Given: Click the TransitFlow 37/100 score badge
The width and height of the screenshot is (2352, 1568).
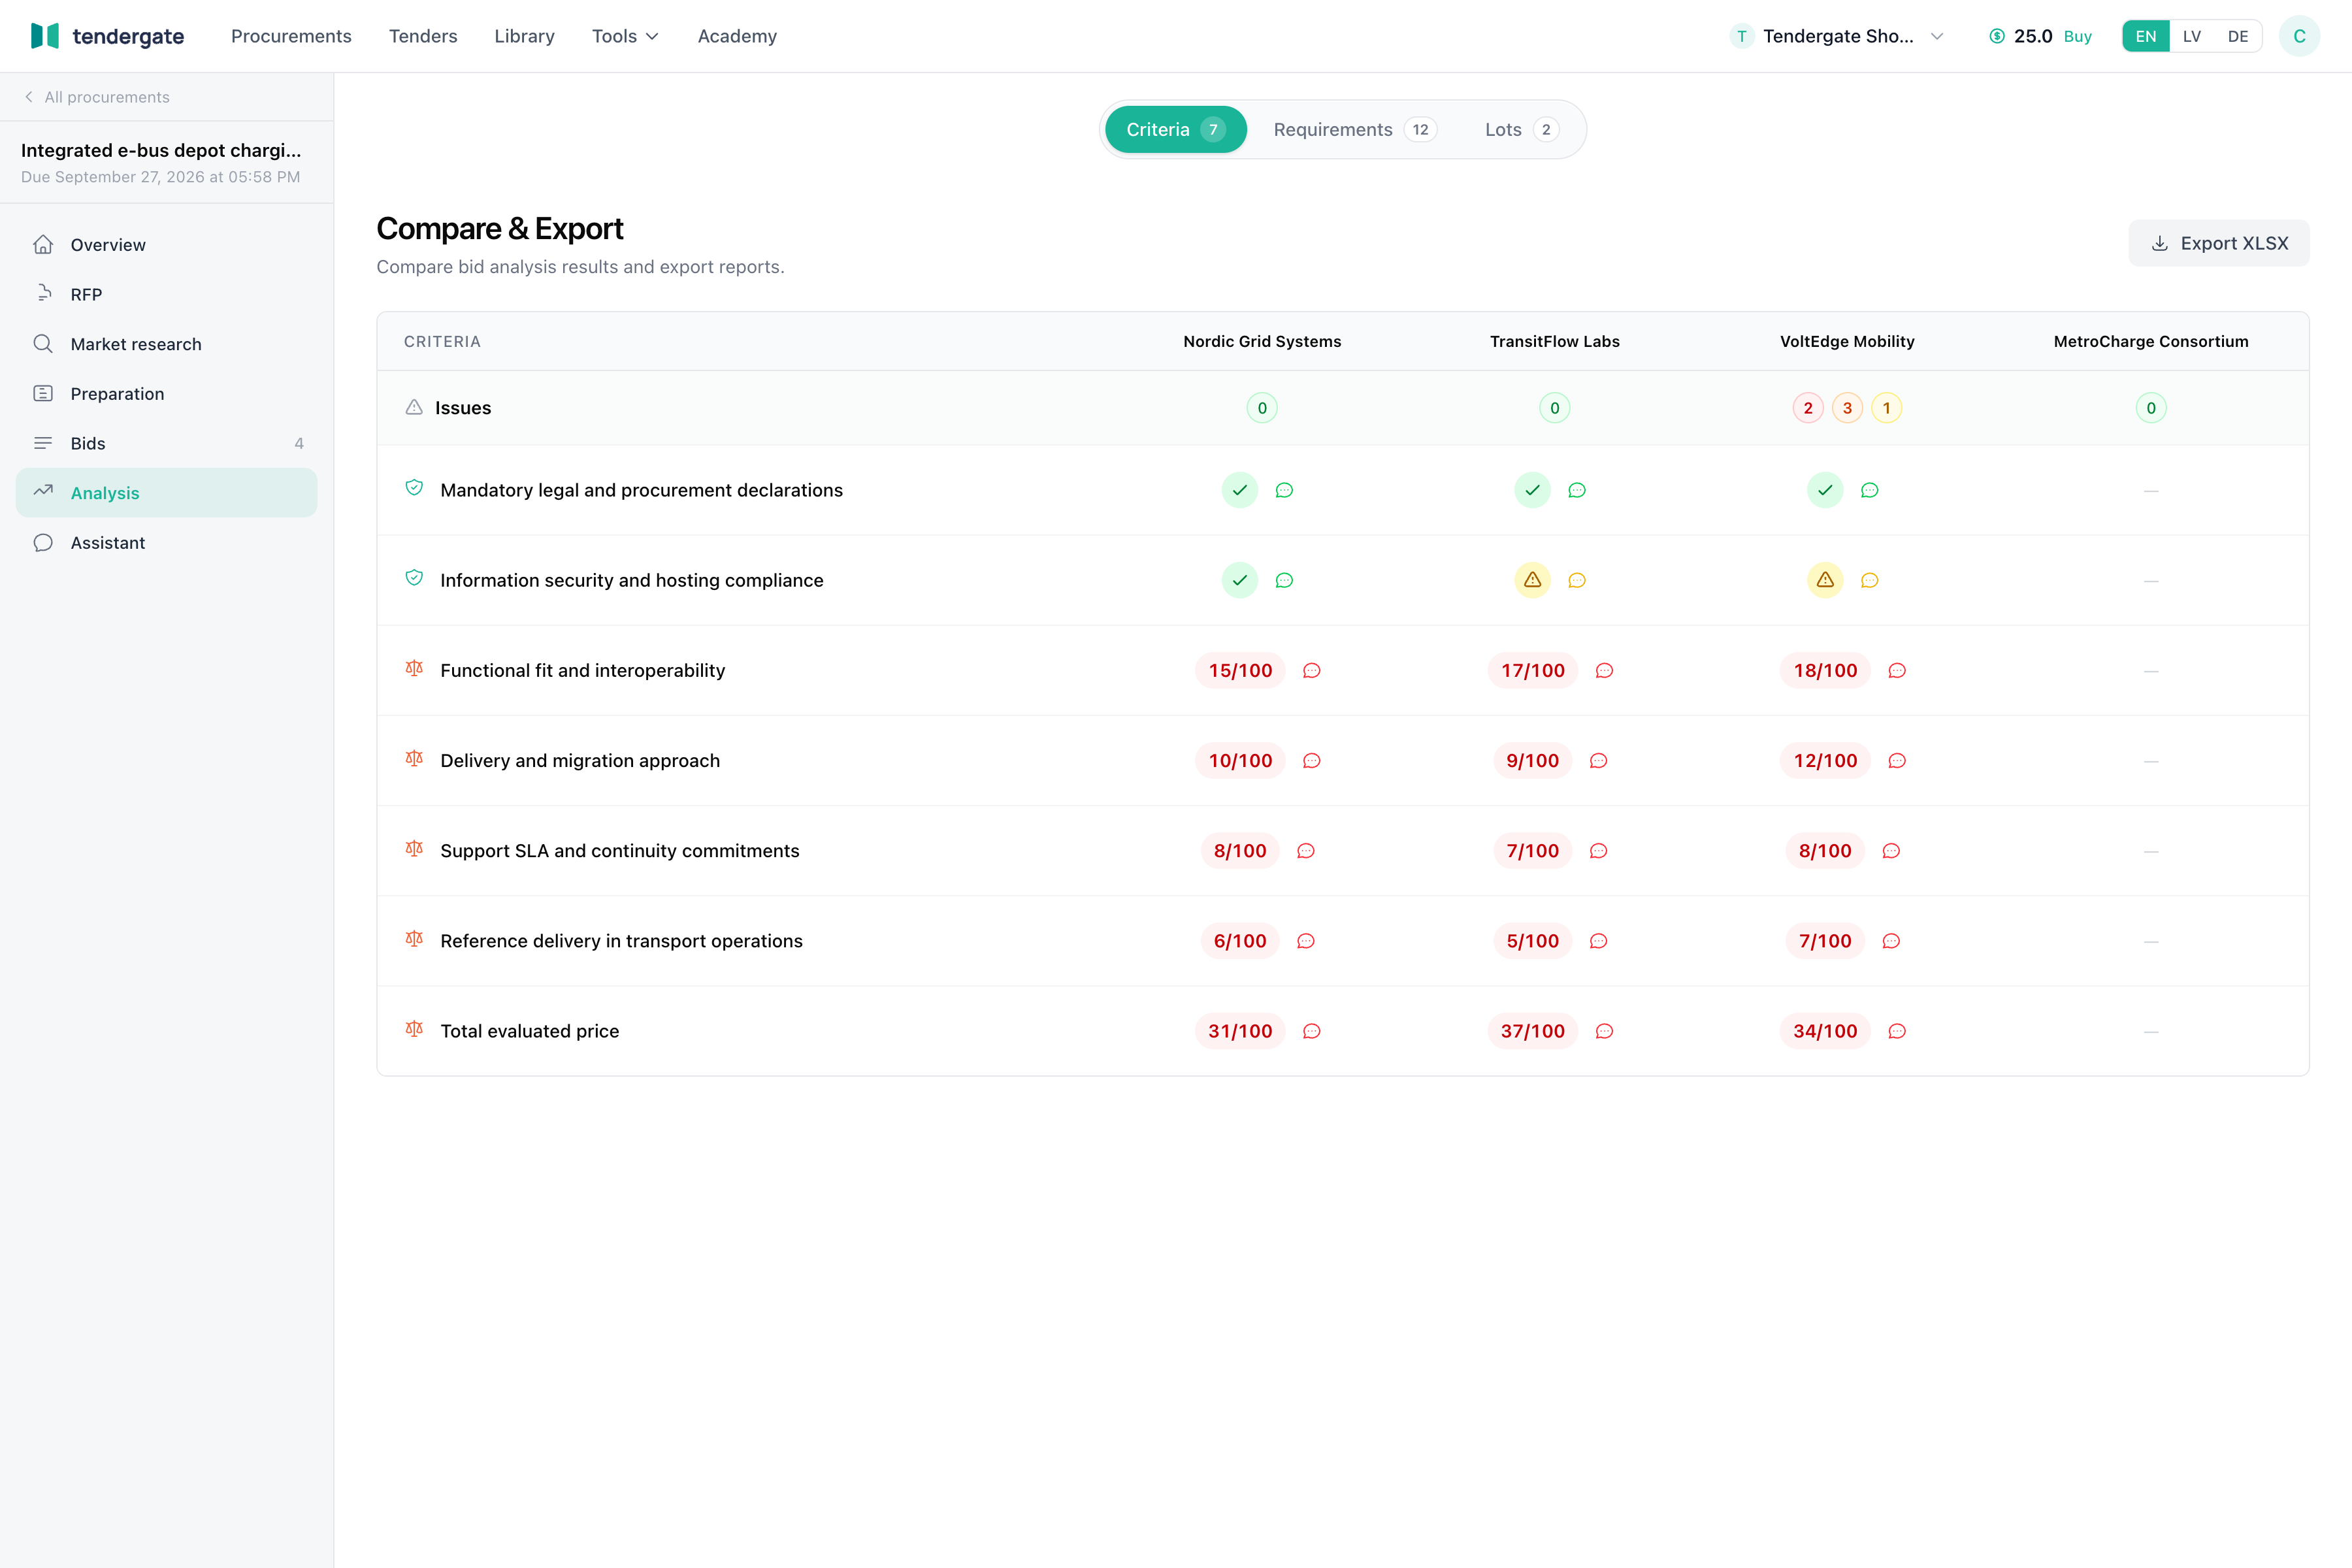Looking at the screenshot, I should tap(1532, 1031).
